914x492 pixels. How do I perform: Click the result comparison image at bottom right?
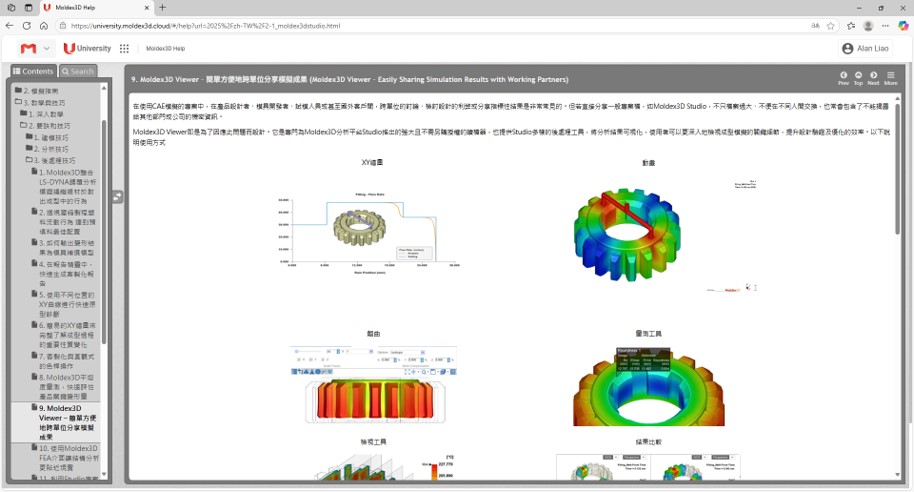[648, 466]
